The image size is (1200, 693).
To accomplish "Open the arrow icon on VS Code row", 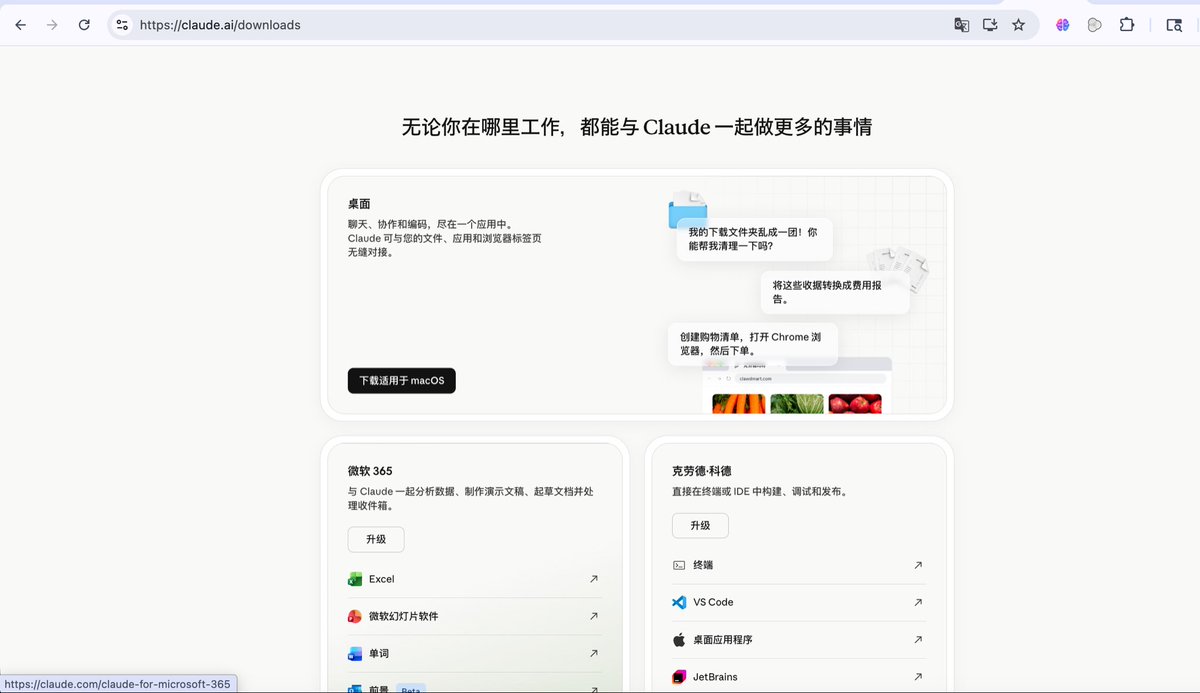I will pos(918,602).
